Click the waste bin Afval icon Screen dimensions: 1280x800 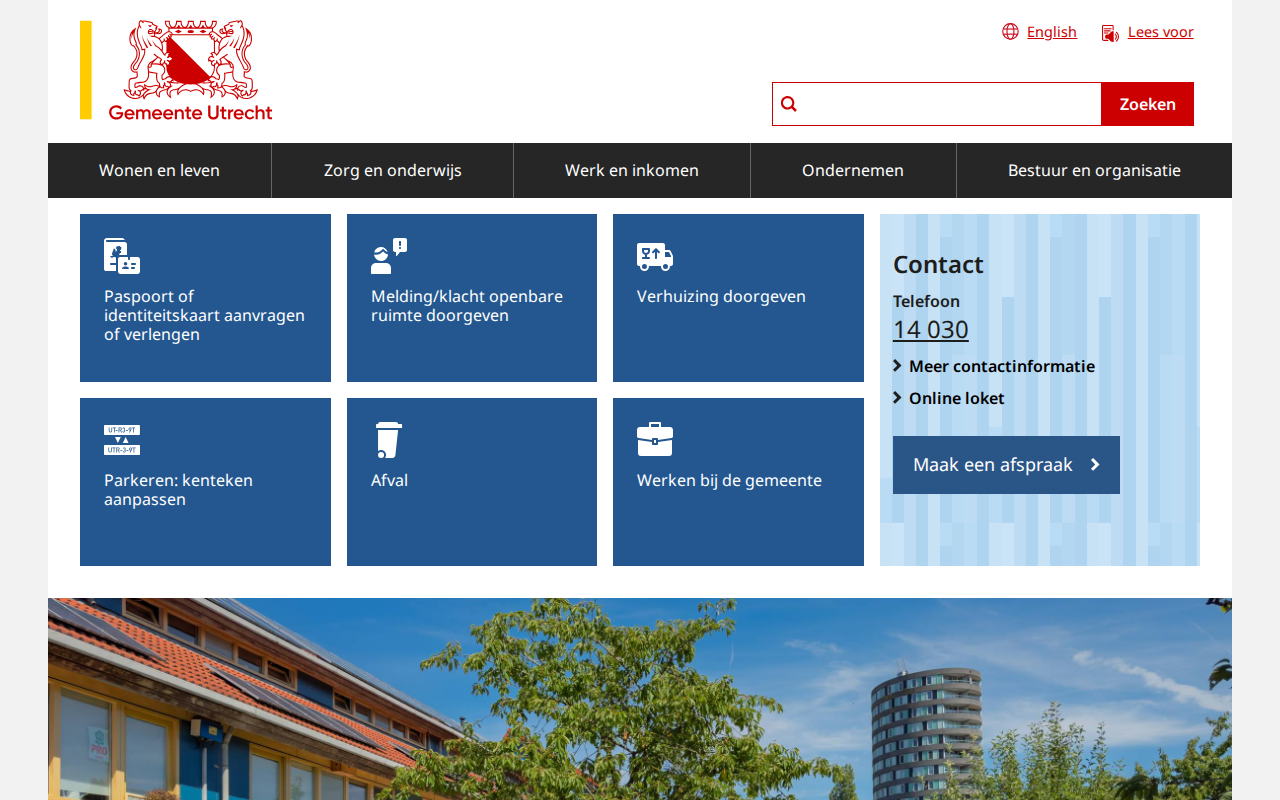(388, 440)
